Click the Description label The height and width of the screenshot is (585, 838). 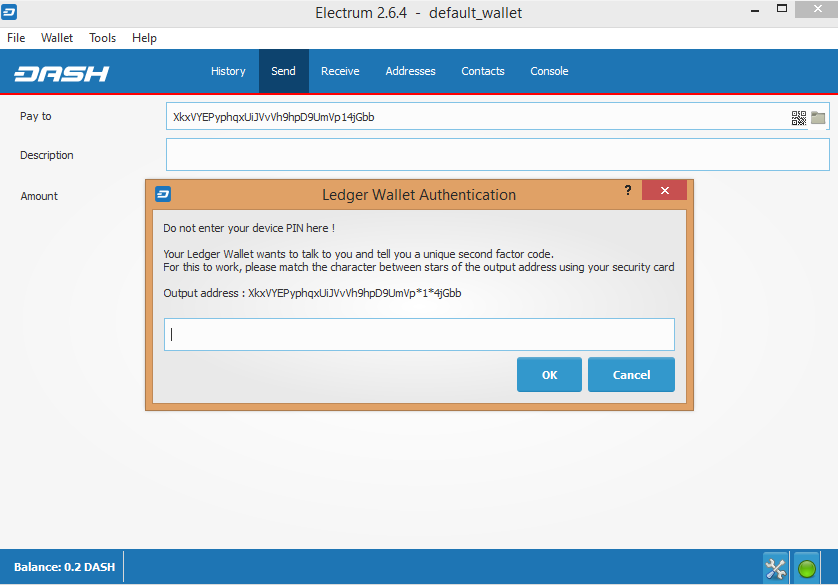click(46, 155)
